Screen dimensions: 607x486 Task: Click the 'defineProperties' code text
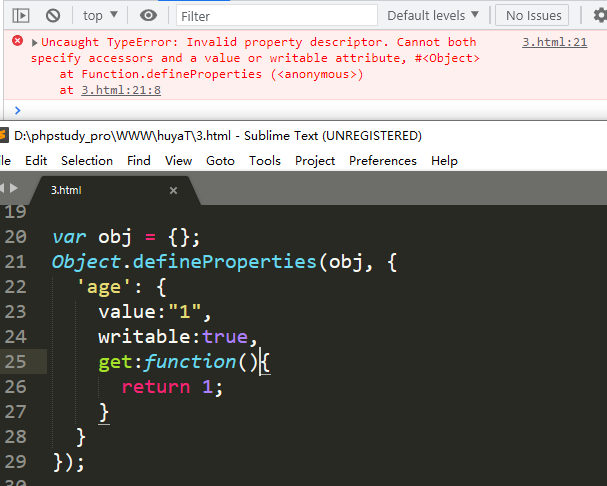tap(225, 262)
